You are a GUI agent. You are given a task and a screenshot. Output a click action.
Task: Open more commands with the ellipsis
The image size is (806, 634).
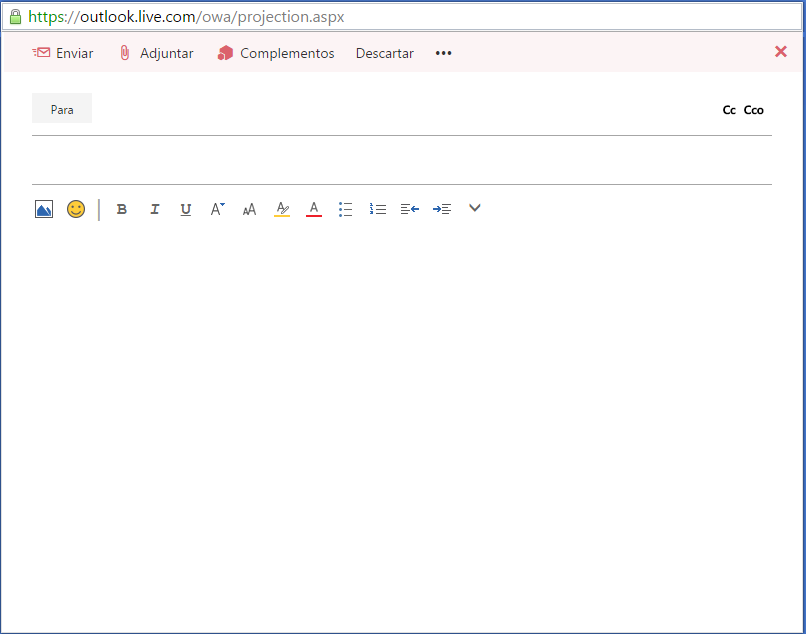click(443, 53)
